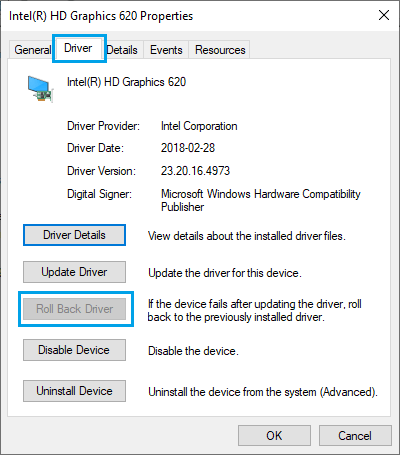400x455 pixels.
Task: Open the Resources tab
Action: (220, 50)
